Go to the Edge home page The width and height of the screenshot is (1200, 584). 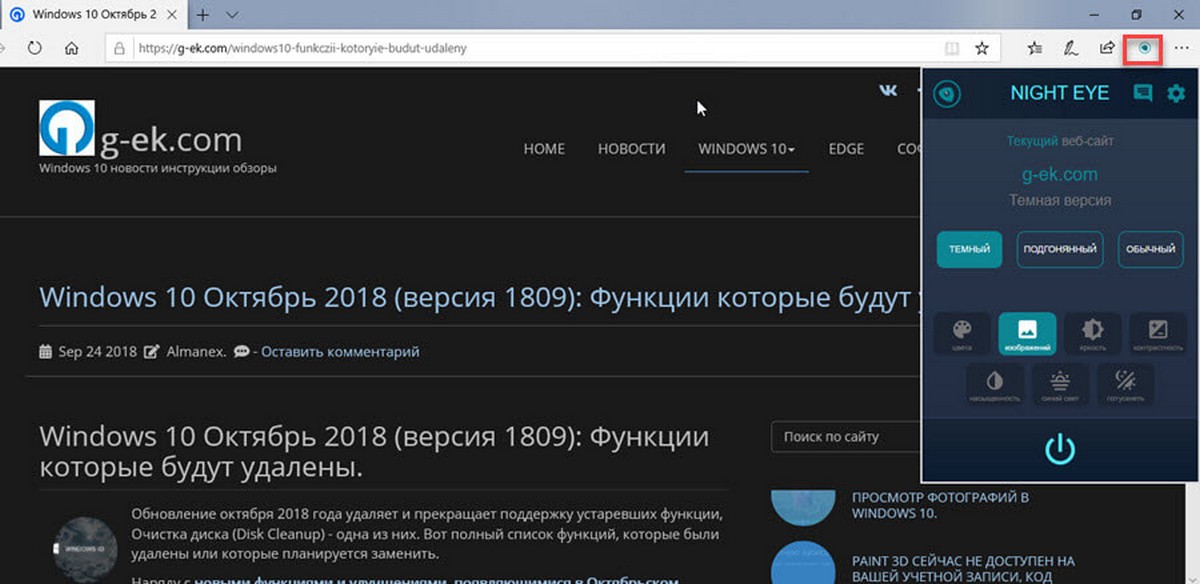tap(71, 47)
